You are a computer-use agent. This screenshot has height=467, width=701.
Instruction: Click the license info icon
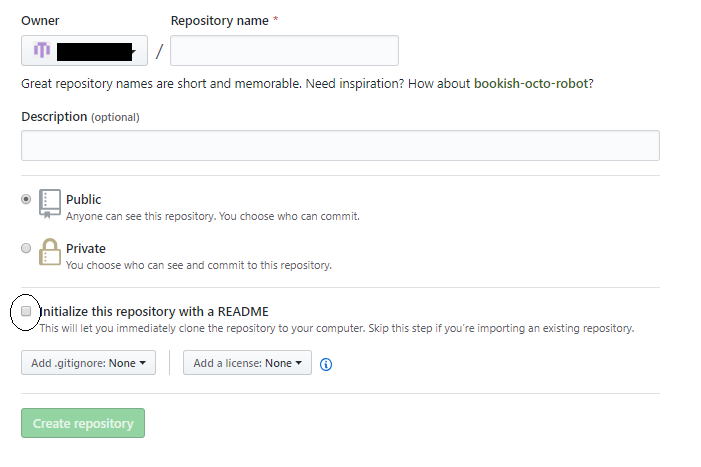point(326,365)
